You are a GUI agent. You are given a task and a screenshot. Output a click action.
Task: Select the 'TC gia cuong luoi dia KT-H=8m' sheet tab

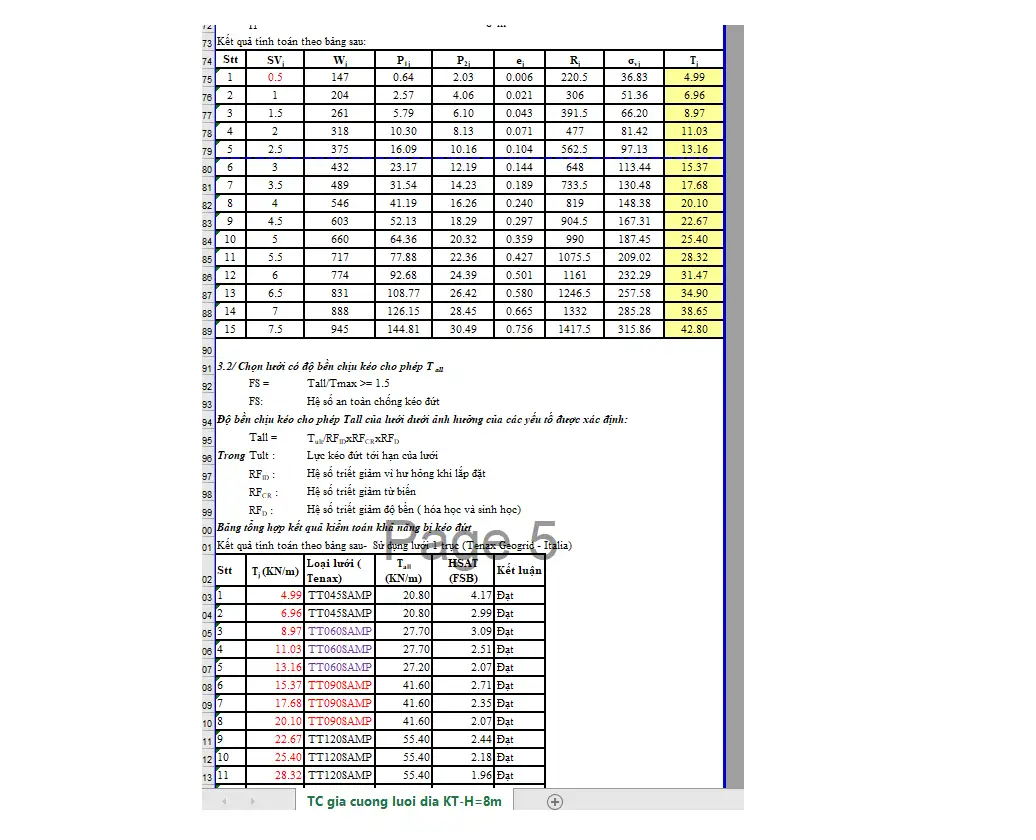(x=404, y=801)
